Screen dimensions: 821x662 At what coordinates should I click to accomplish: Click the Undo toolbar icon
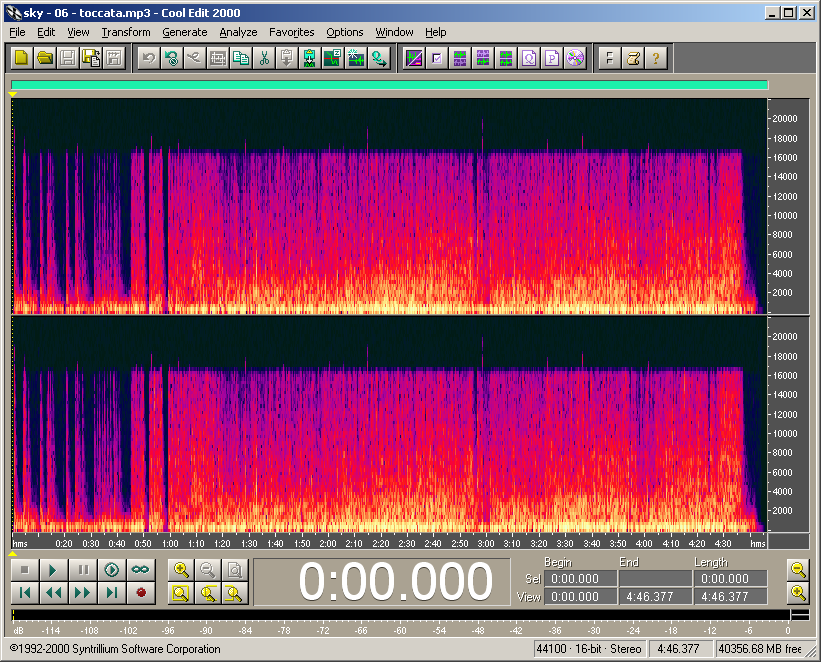148,58
